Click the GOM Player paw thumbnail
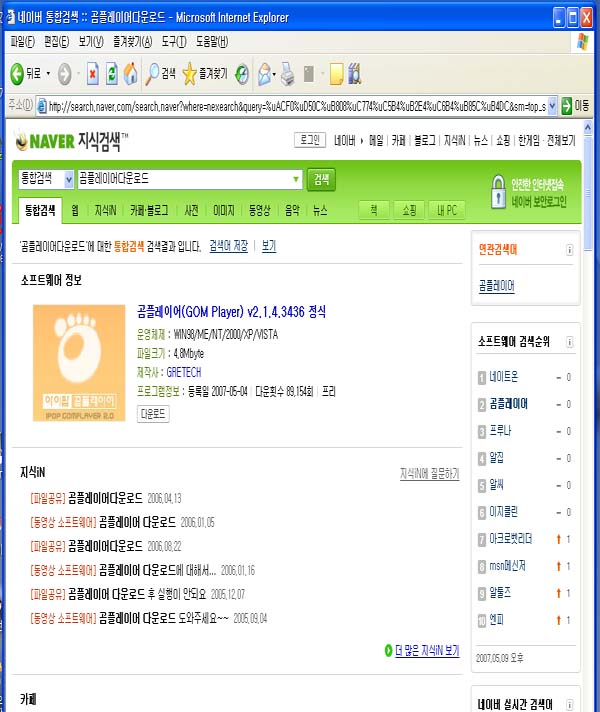600x712 pixels. point(79,363)
